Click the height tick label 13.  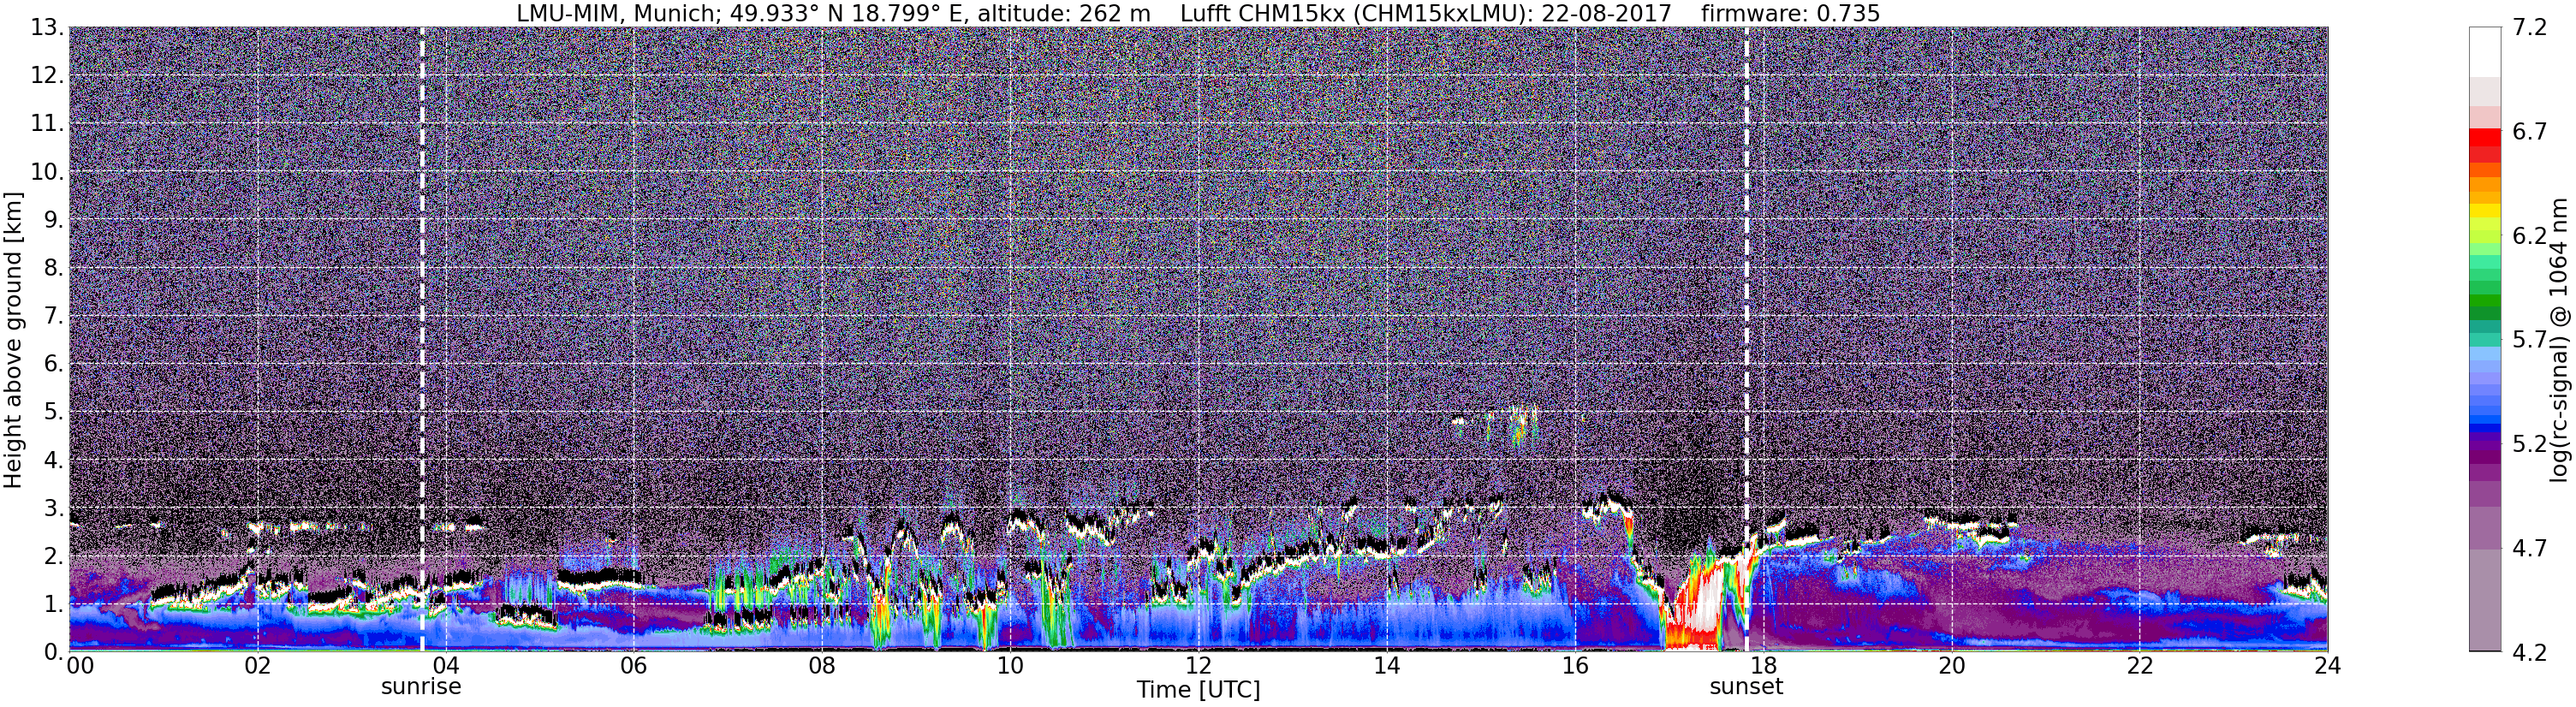coord(47,27)
